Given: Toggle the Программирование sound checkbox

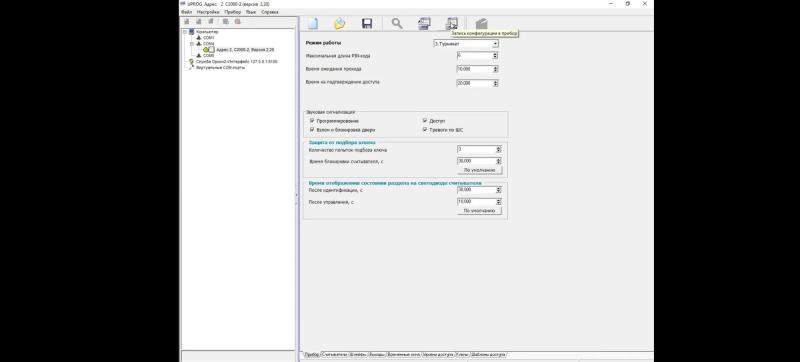Looking at the screenshot, I should 312,121.
